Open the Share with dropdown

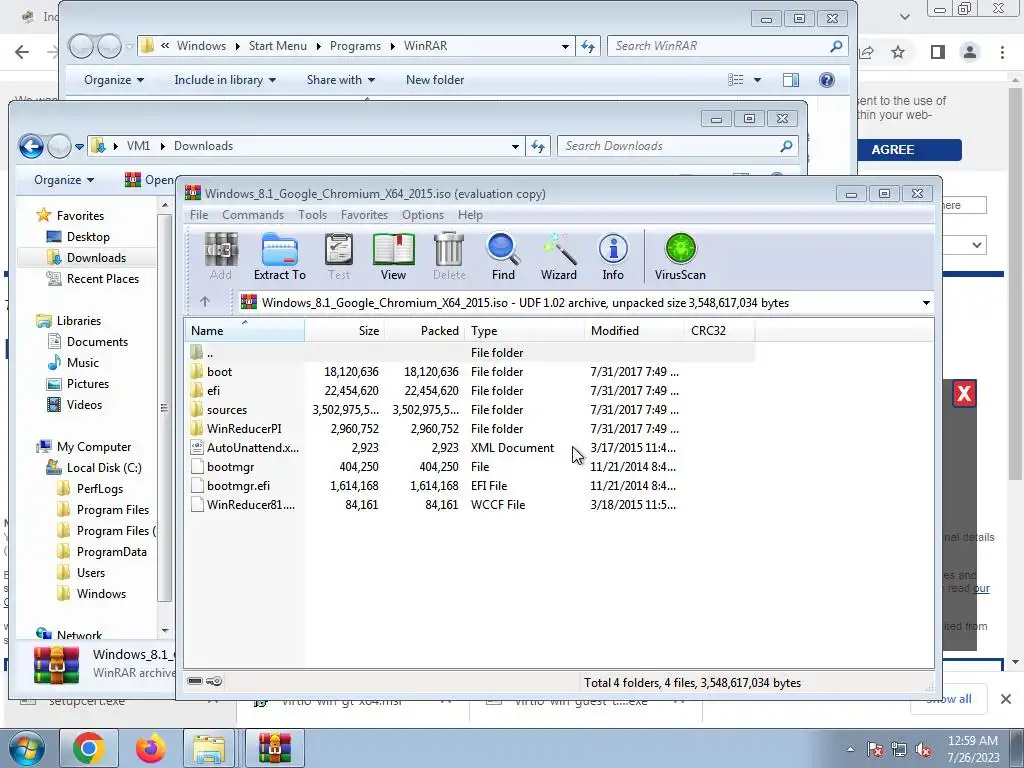tap(341, 80)
